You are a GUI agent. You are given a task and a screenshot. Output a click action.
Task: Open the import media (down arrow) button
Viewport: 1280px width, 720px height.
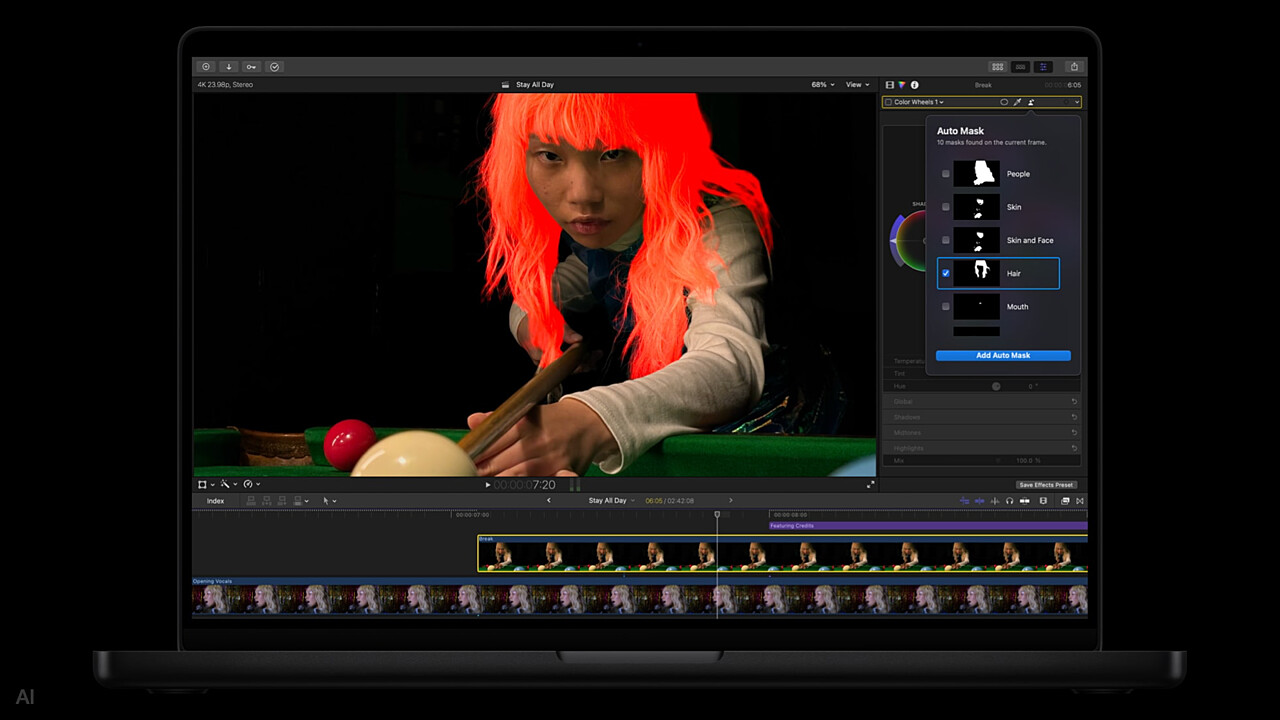tap(228, 67)
